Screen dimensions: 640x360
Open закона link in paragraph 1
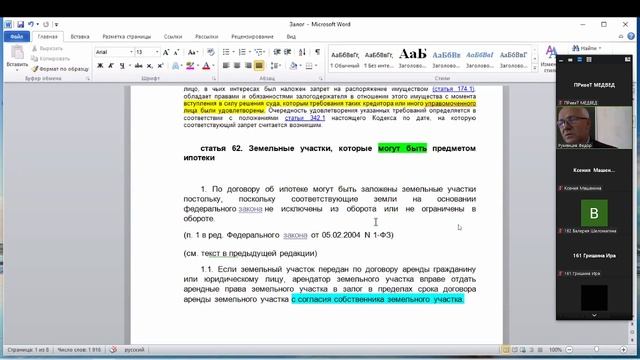(x=250, y=209)
